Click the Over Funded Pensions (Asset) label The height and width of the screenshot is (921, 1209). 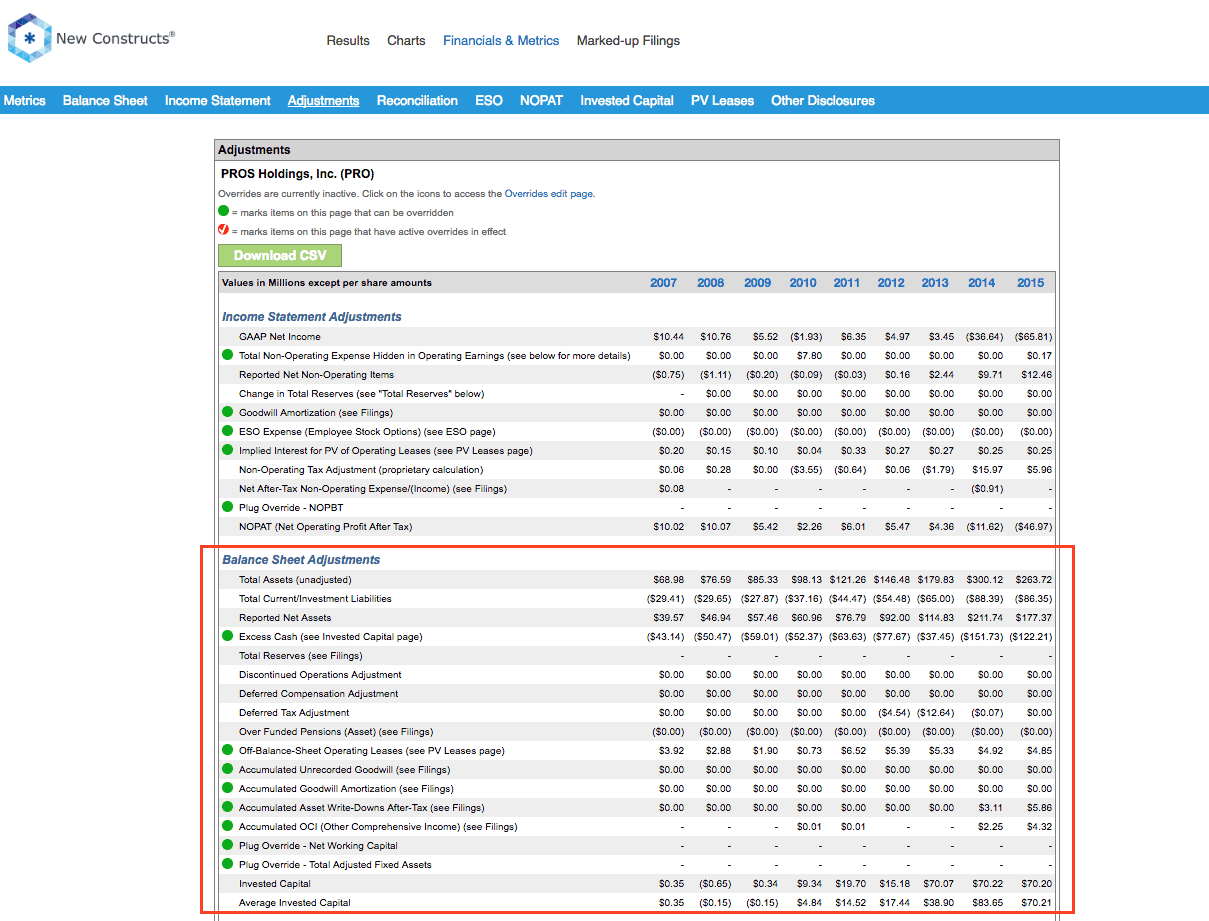tap(336, 732)
